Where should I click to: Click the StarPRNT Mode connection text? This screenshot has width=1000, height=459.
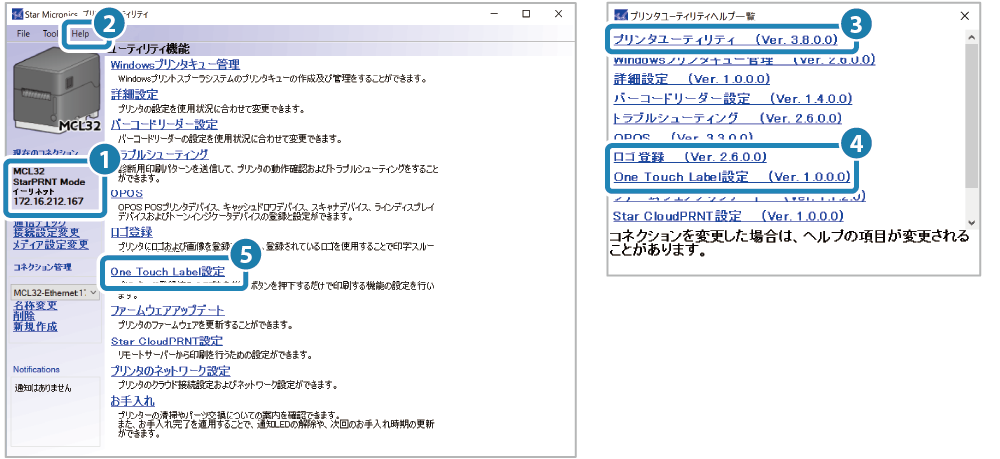(x=48, y=182)
